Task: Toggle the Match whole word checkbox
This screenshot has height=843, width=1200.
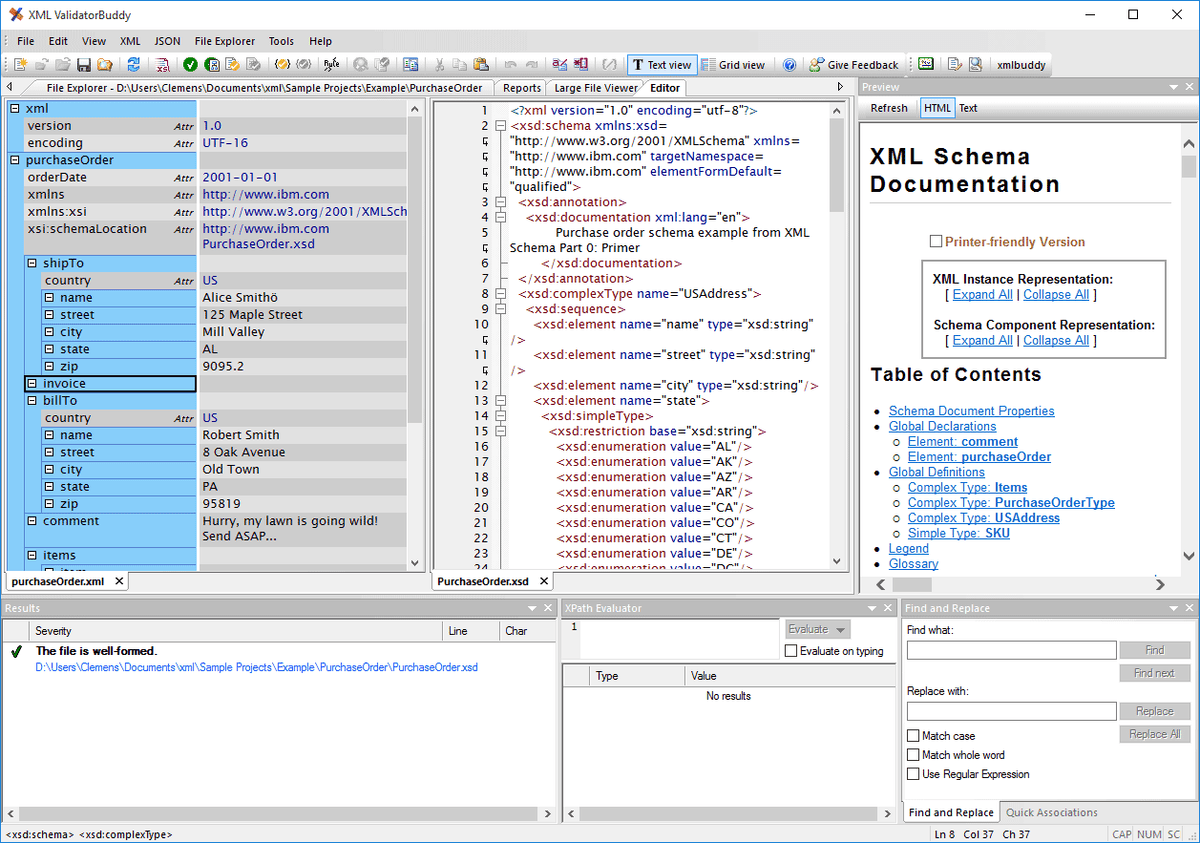Action: [x=913, y=755]
